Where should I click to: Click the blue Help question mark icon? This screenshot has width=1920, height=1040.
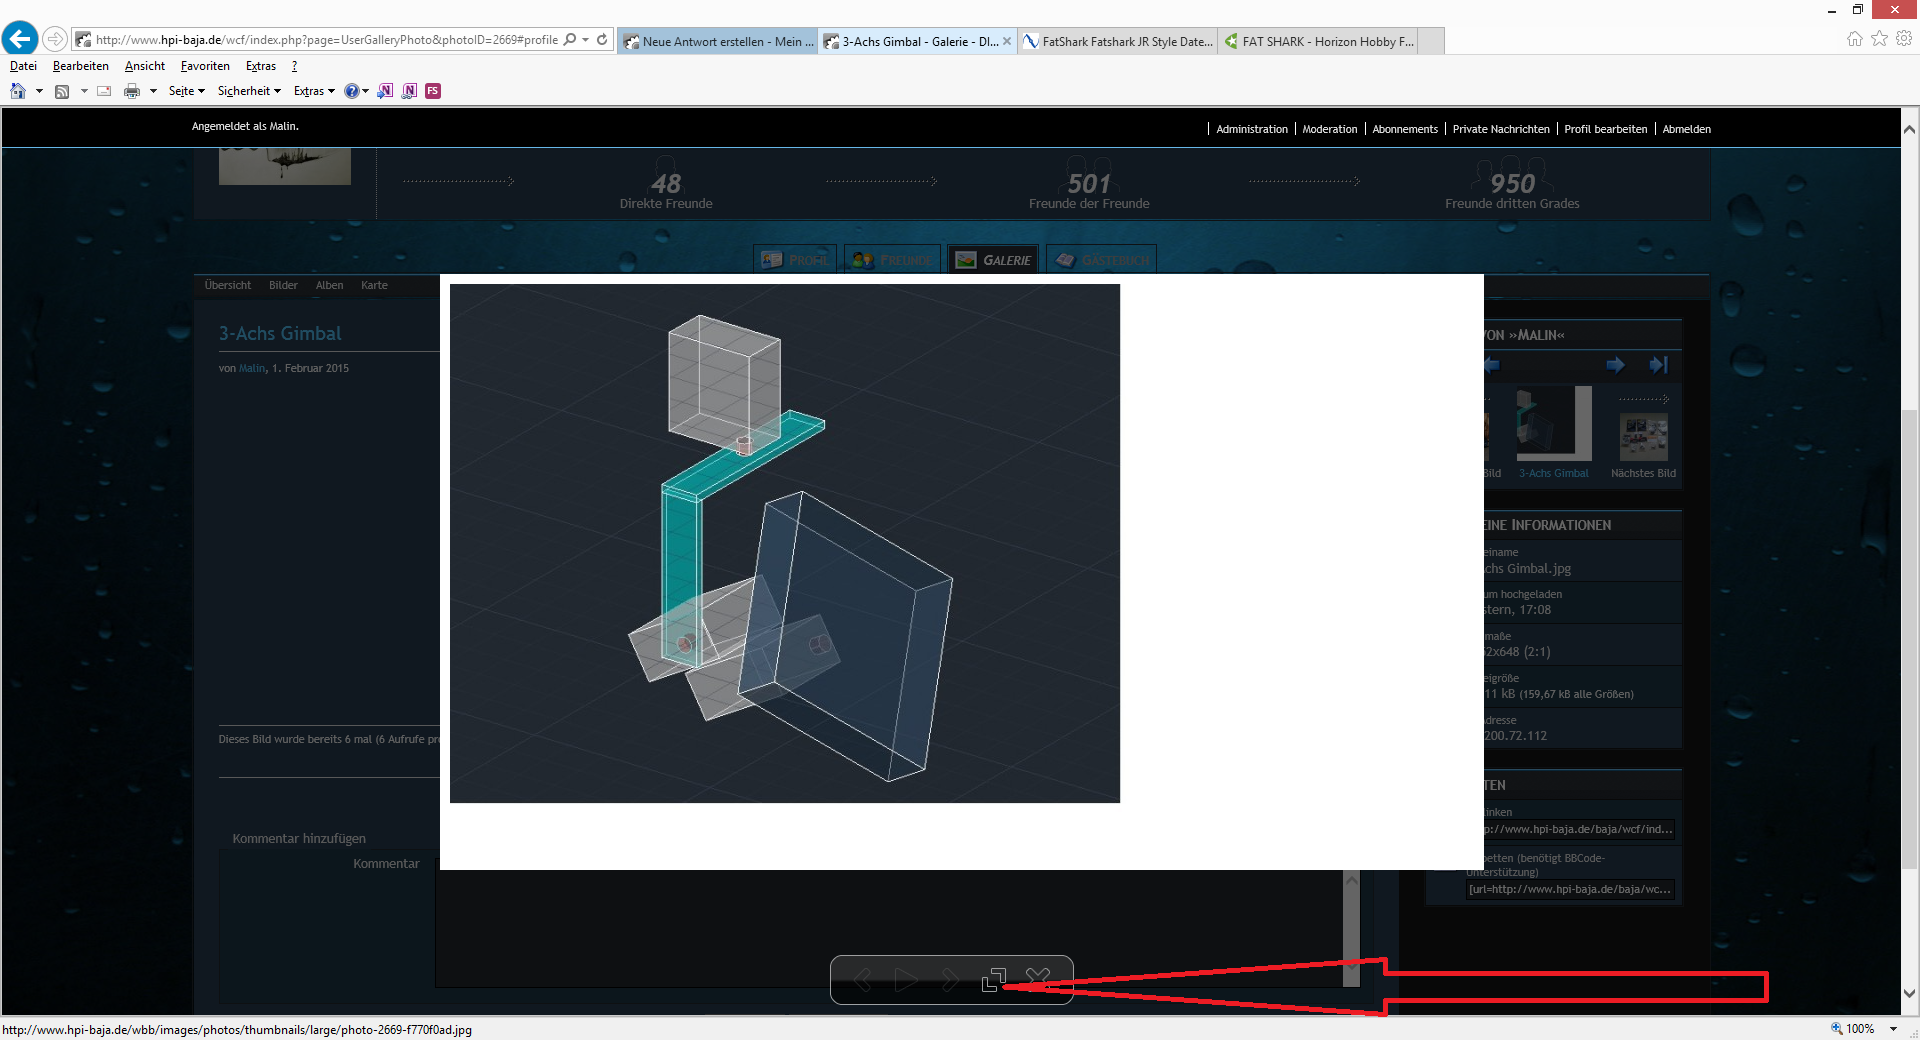point(351,91)
